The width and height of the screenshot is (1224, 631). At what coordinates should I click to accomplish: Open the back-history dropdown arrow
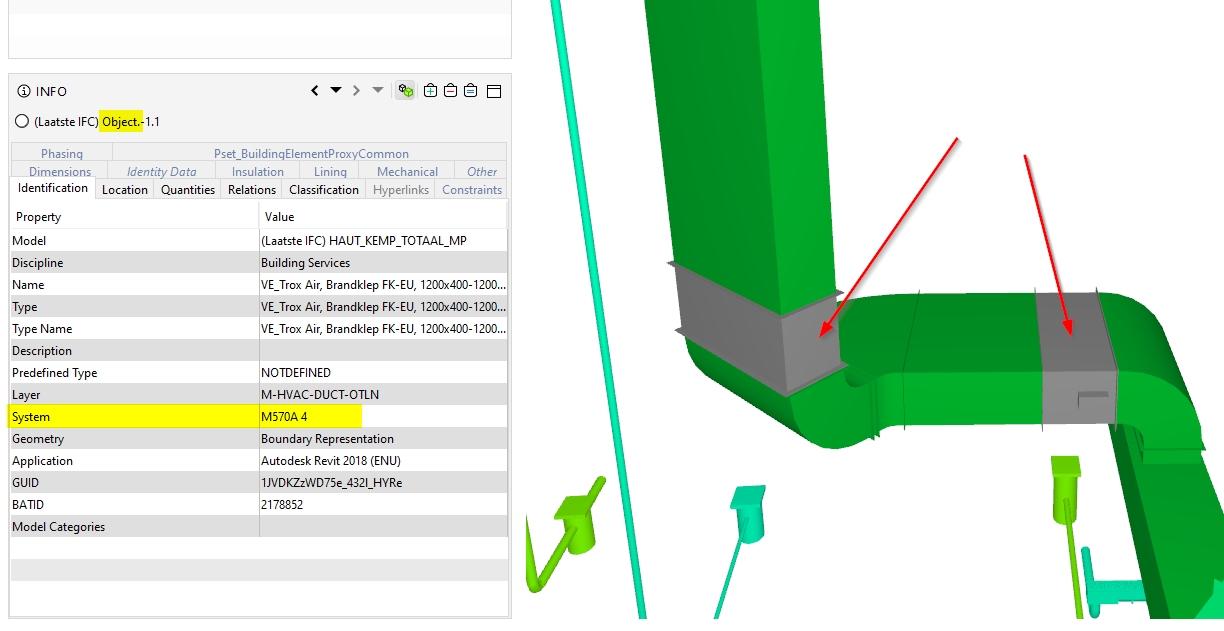[336, 90]
